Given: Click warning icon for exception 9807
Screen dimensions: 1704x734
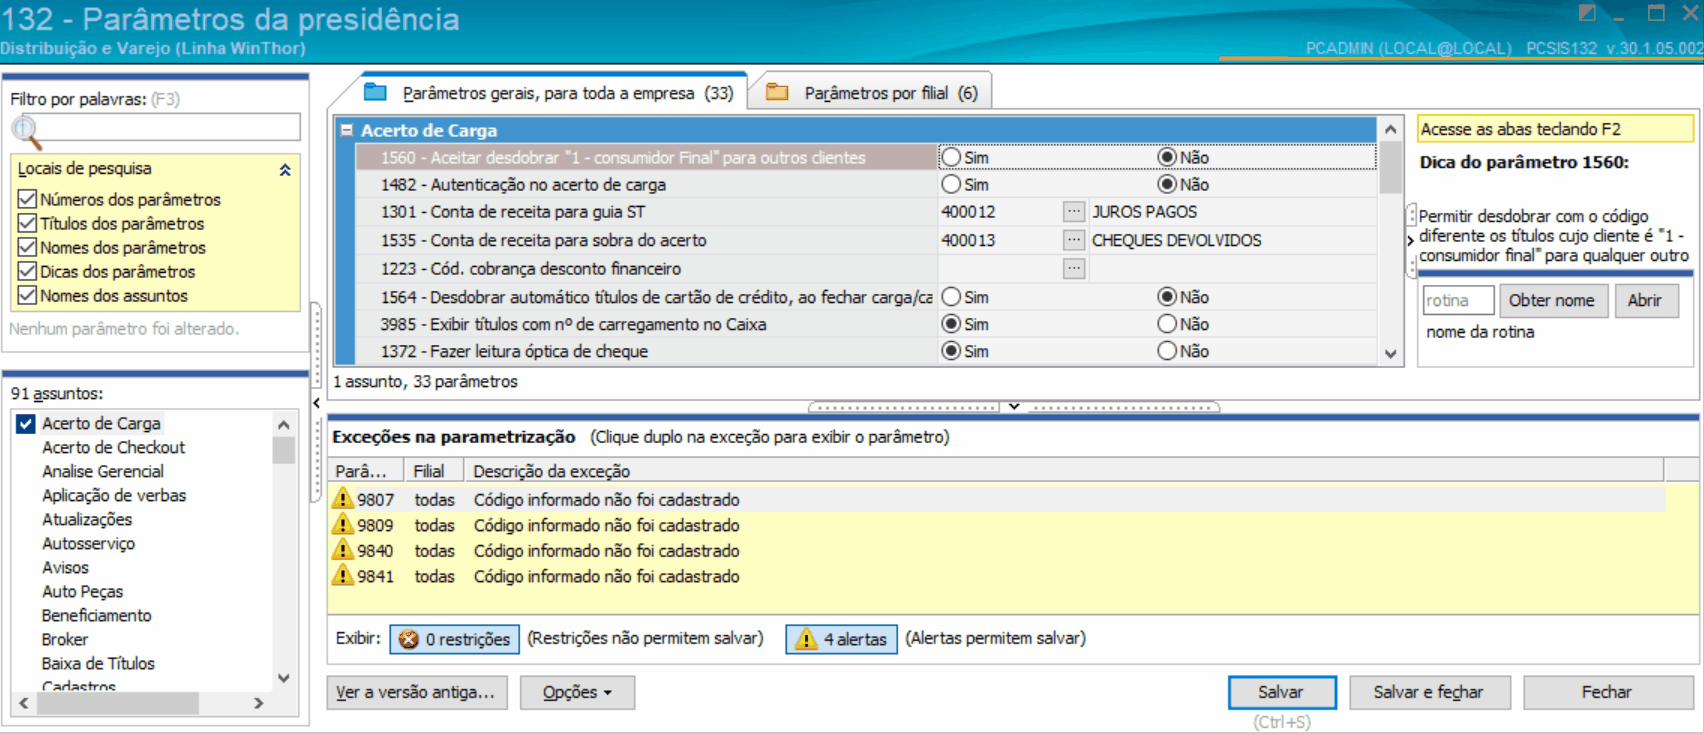Looking at the screenshot, I should [343, 498].
